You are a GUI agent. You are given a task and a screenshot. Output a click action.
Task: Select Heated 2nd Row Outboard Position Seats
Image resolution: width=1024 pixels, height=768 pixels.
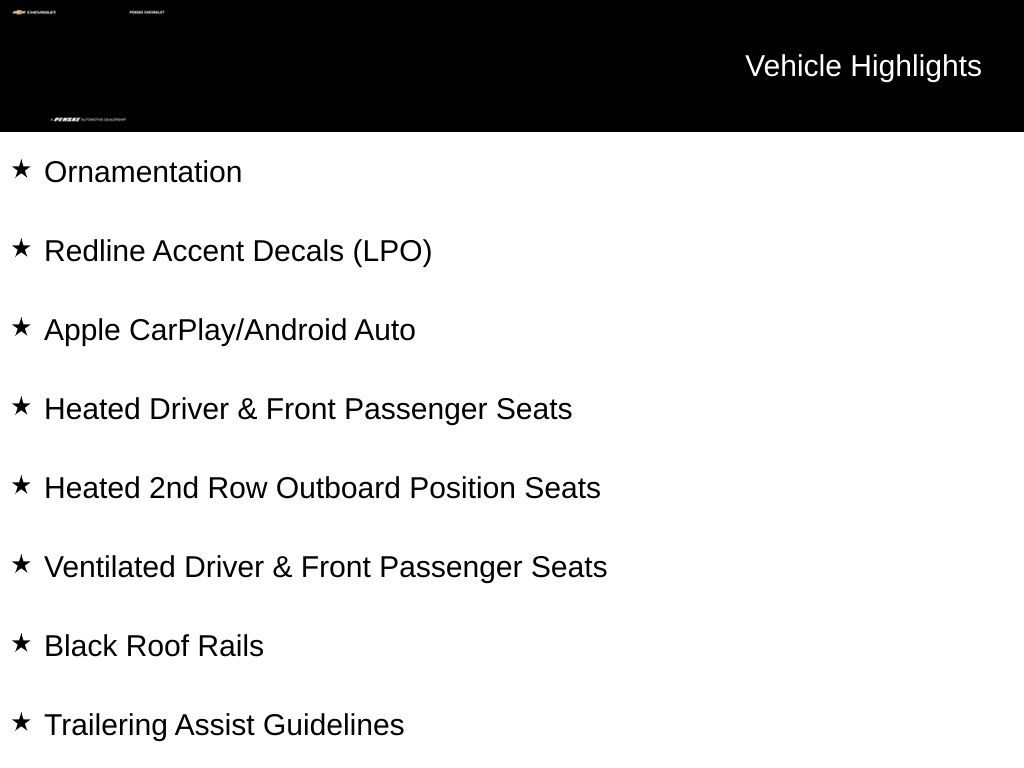click(x=323, y=488)
